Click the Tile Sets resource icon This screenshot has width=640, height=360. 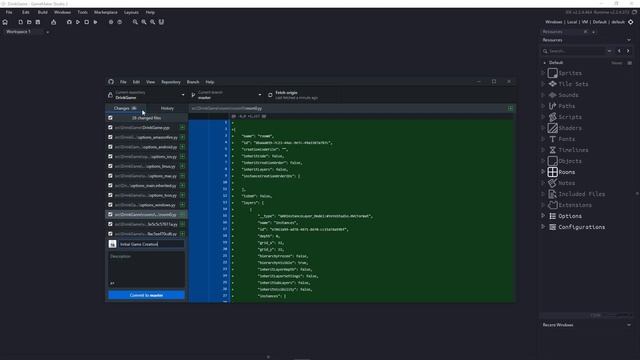[x=552, y=84]
